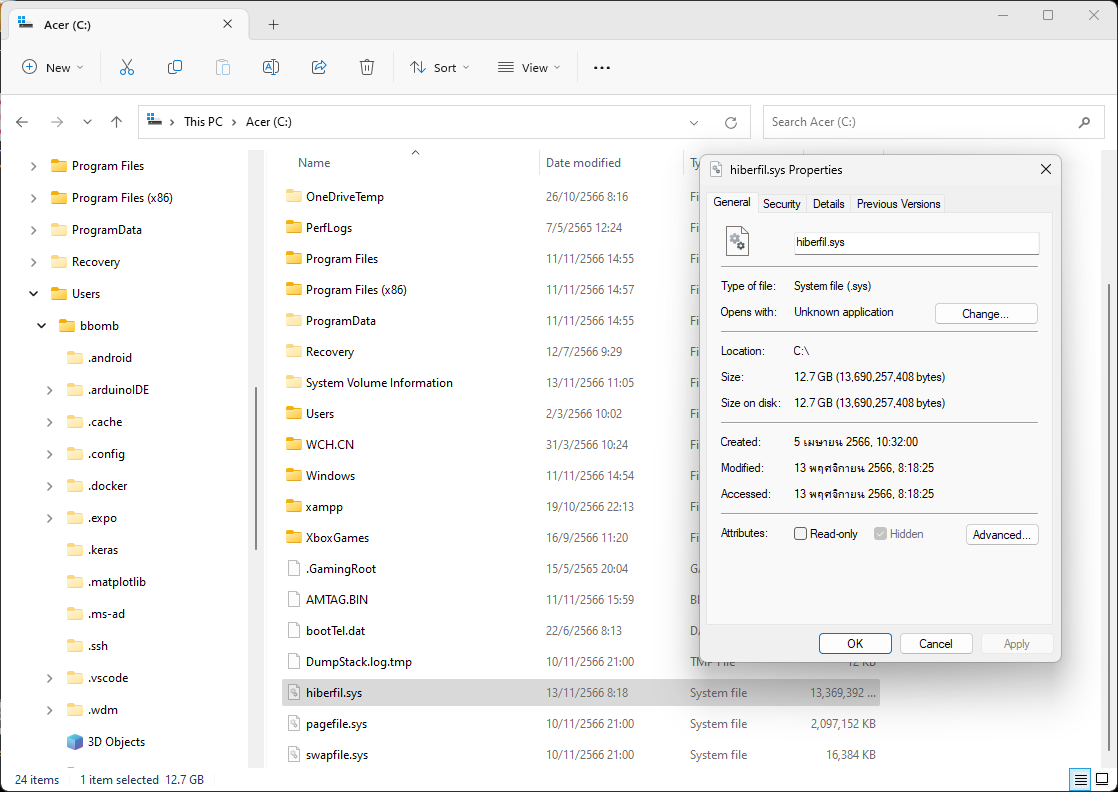Click the Advanced... attributes button
Image resolution: width=1118 pixels, height=792 pixels.
coord(1001,535)
